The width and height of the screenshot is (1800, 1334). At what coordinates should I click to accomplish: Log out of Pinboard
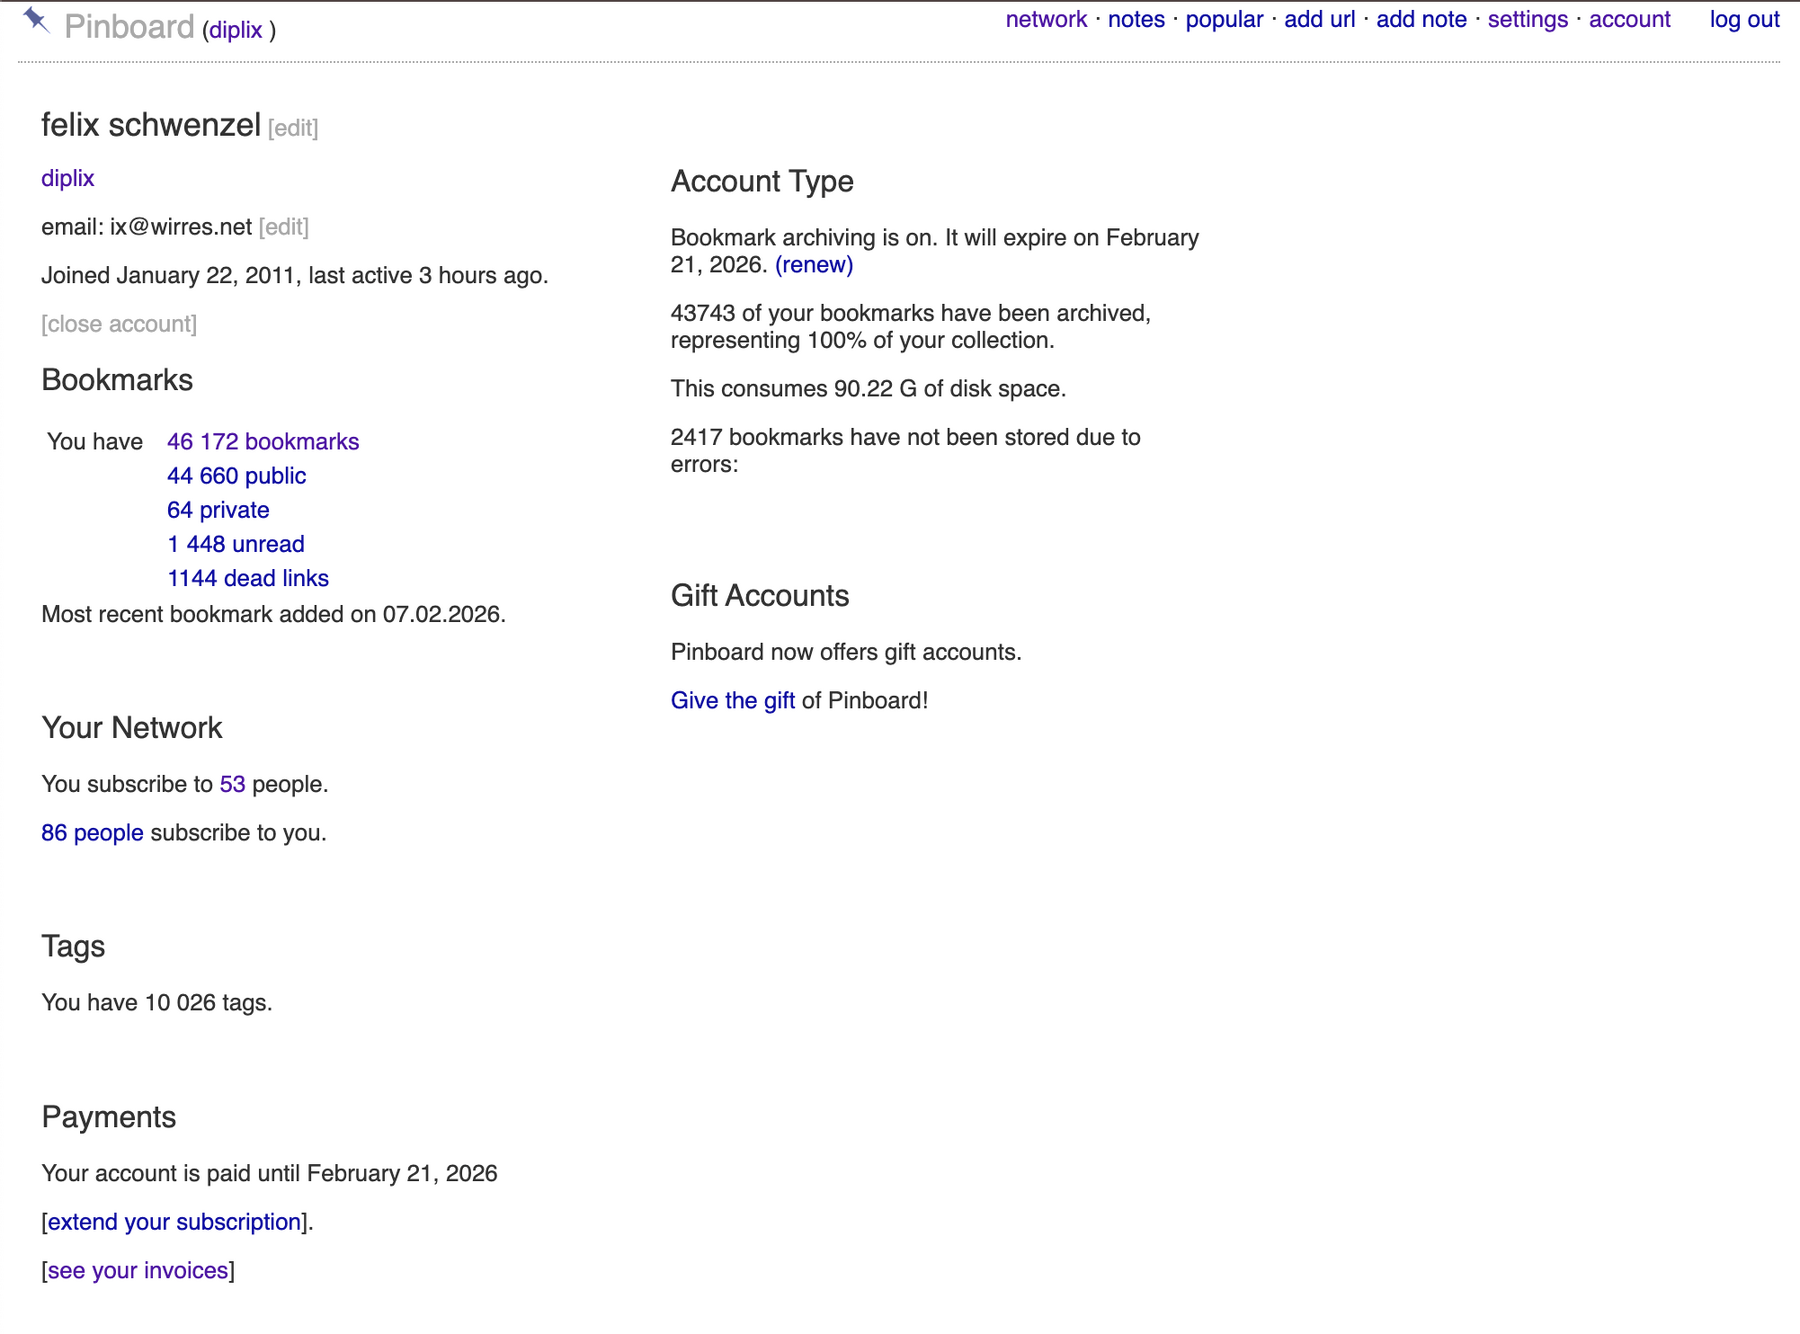click(1743, 20)
